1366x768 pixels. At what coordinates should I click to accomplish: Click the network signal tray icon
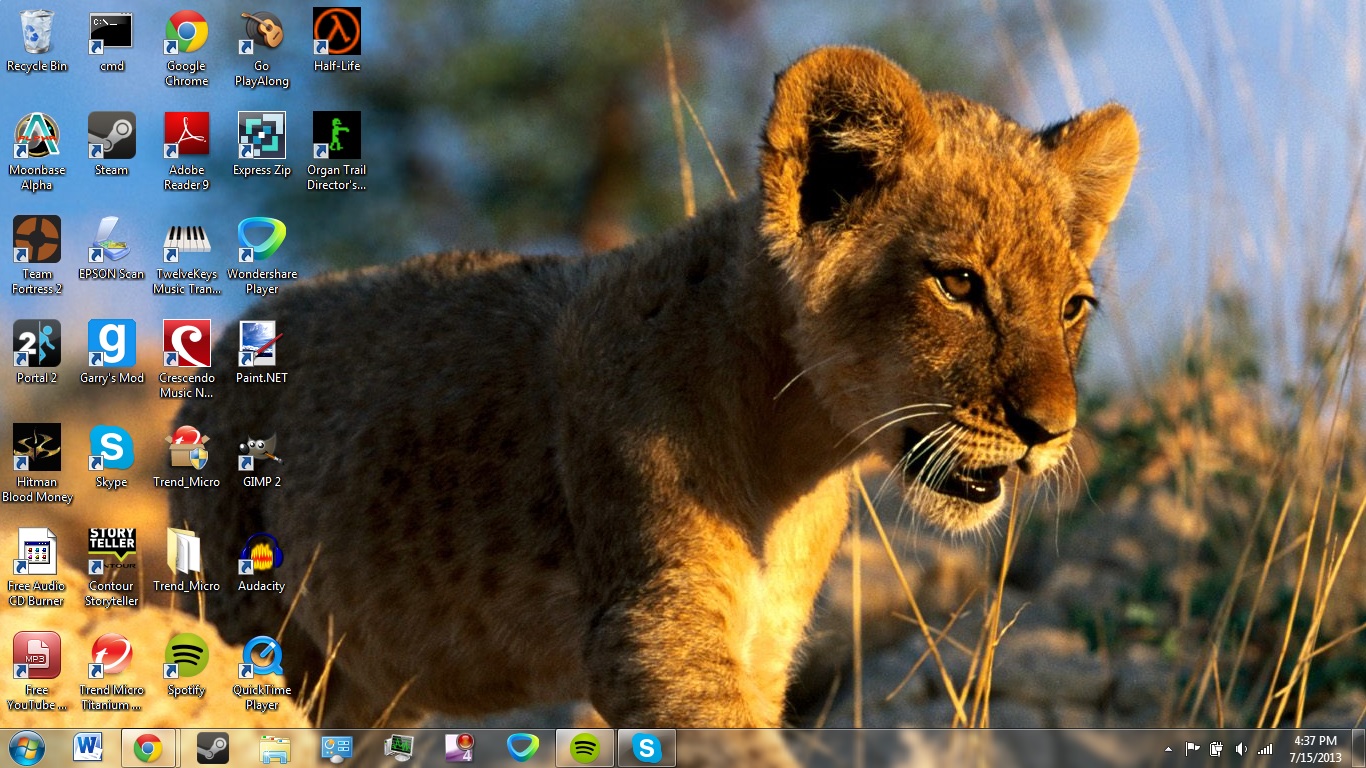point(1265,749)
